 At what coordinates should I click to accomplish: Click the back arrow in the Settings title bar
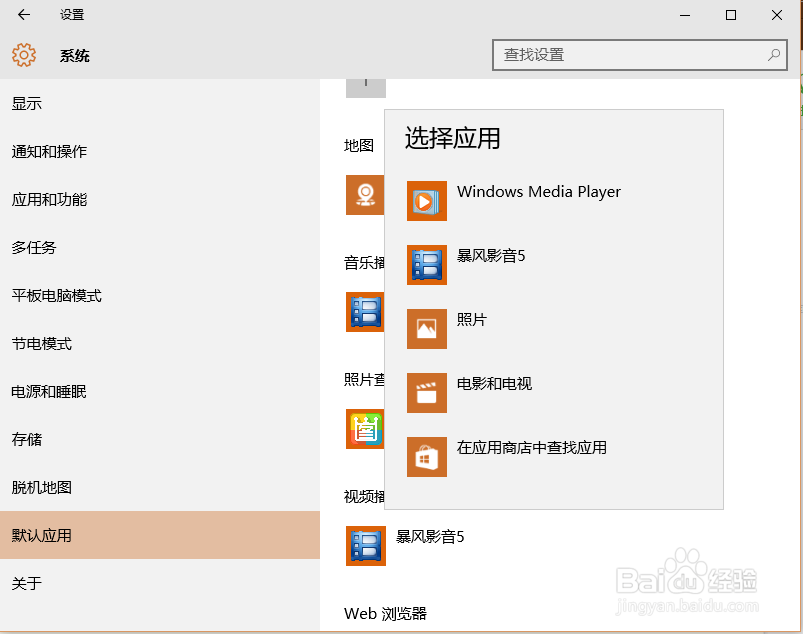click(x=24, y=15)
